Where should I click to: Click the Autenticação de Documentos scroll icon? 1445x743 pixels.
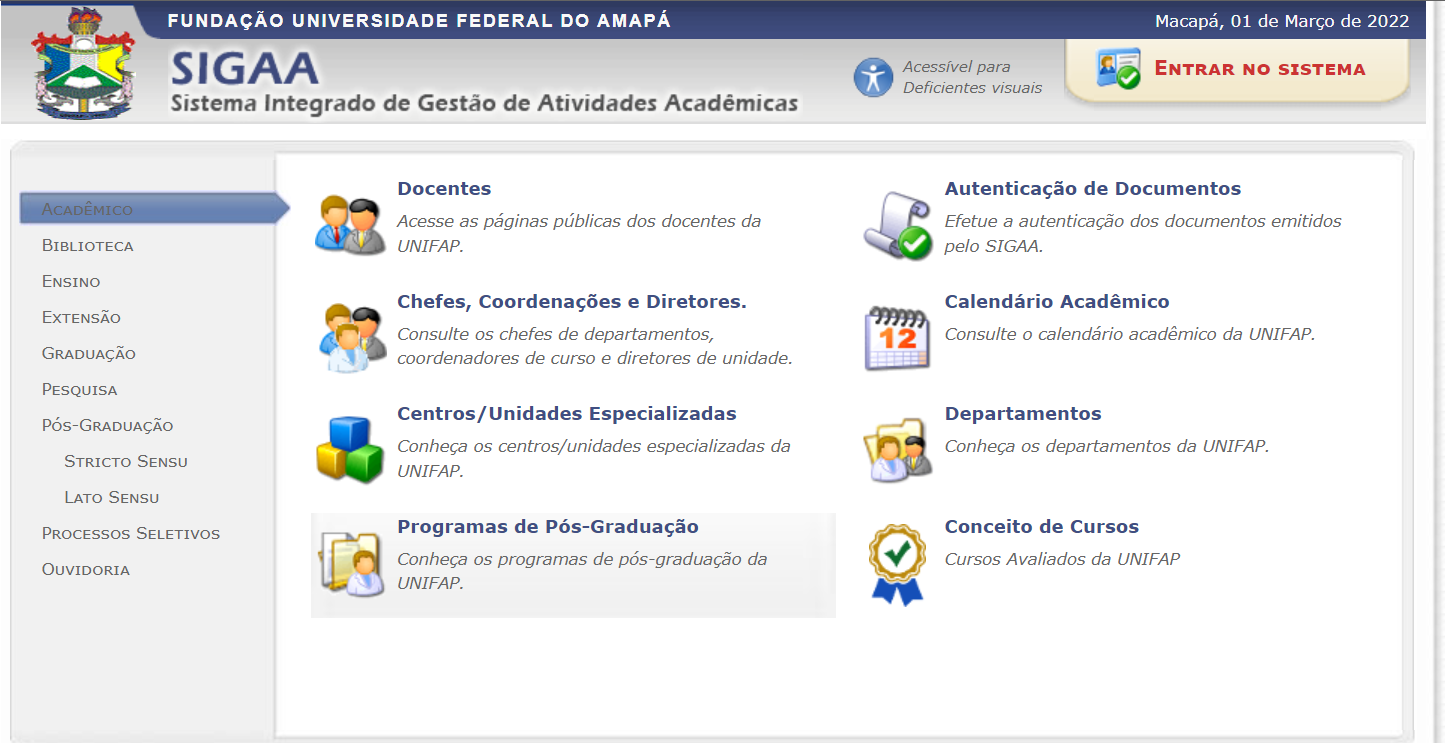(897, 225)
